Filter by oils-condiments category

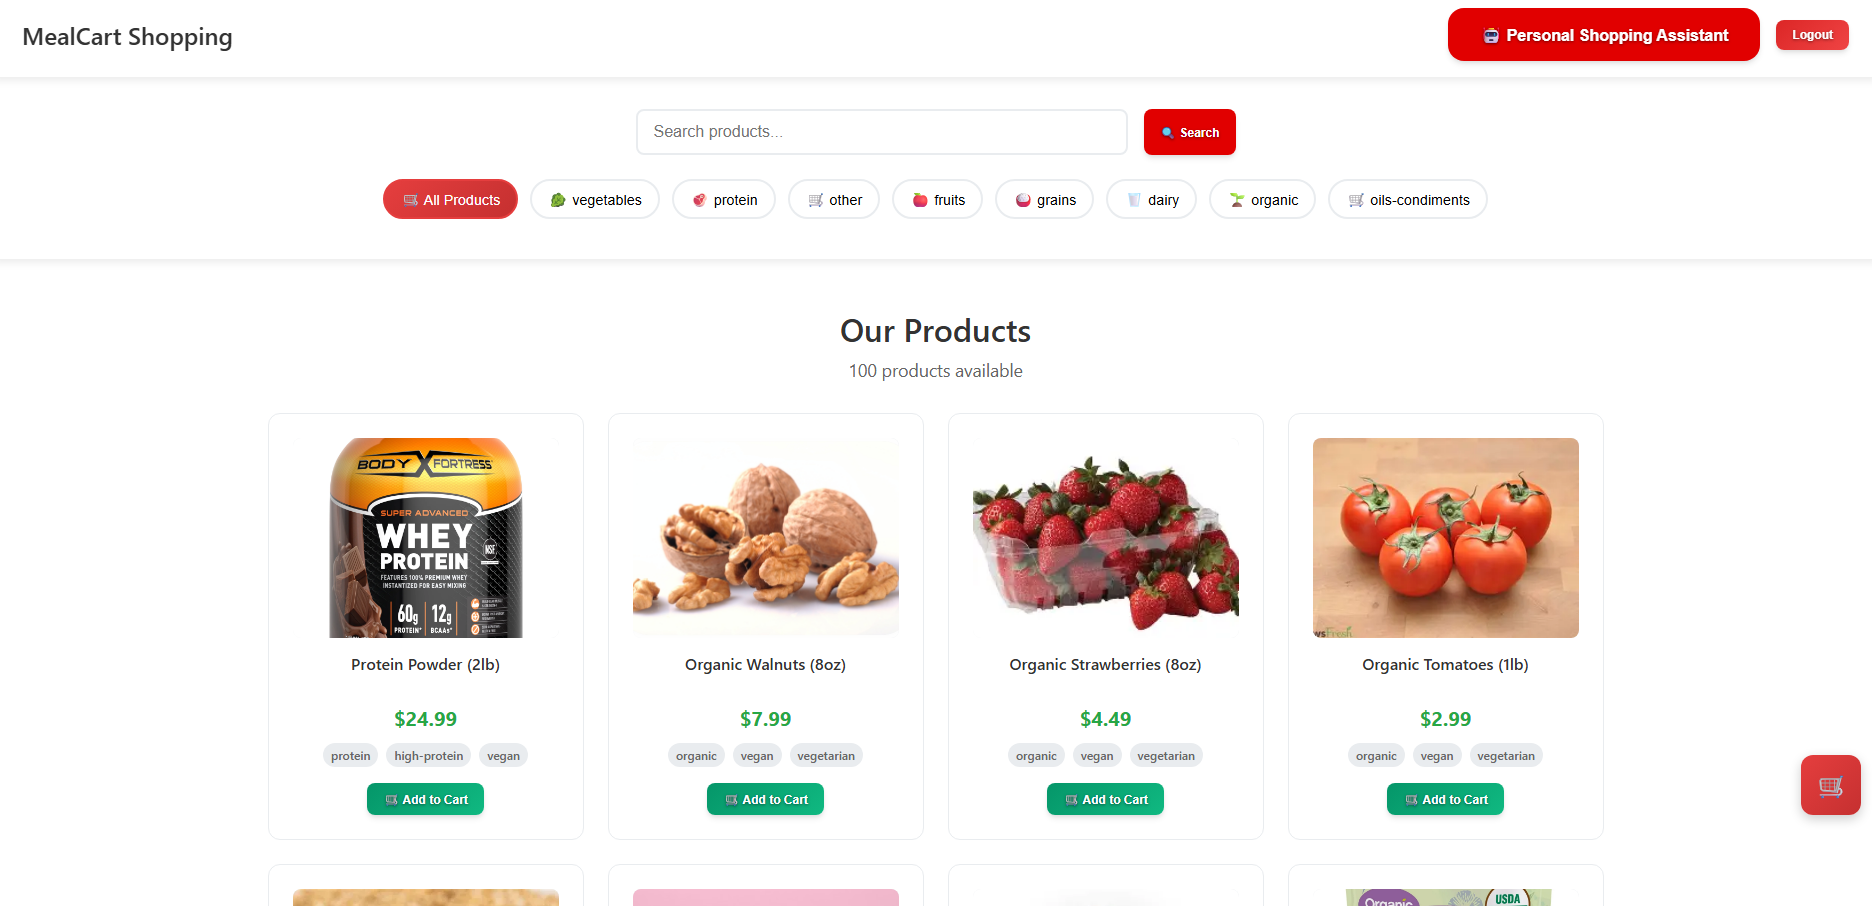1408,200
